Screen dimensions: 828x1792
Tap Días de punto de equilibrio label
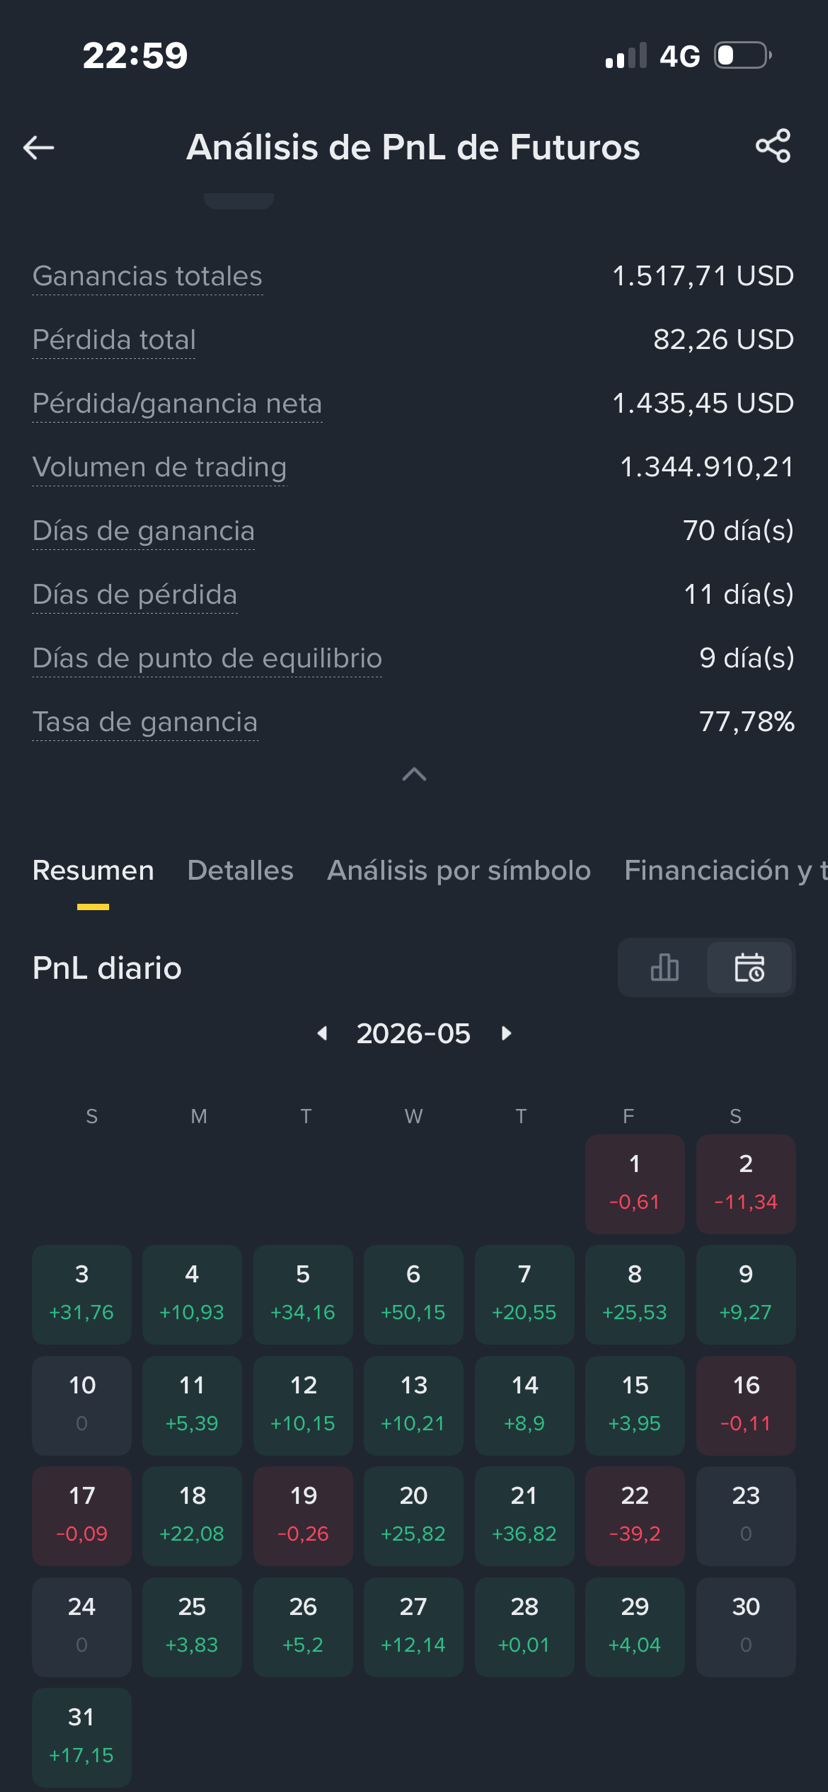click(x=207, y=658)
